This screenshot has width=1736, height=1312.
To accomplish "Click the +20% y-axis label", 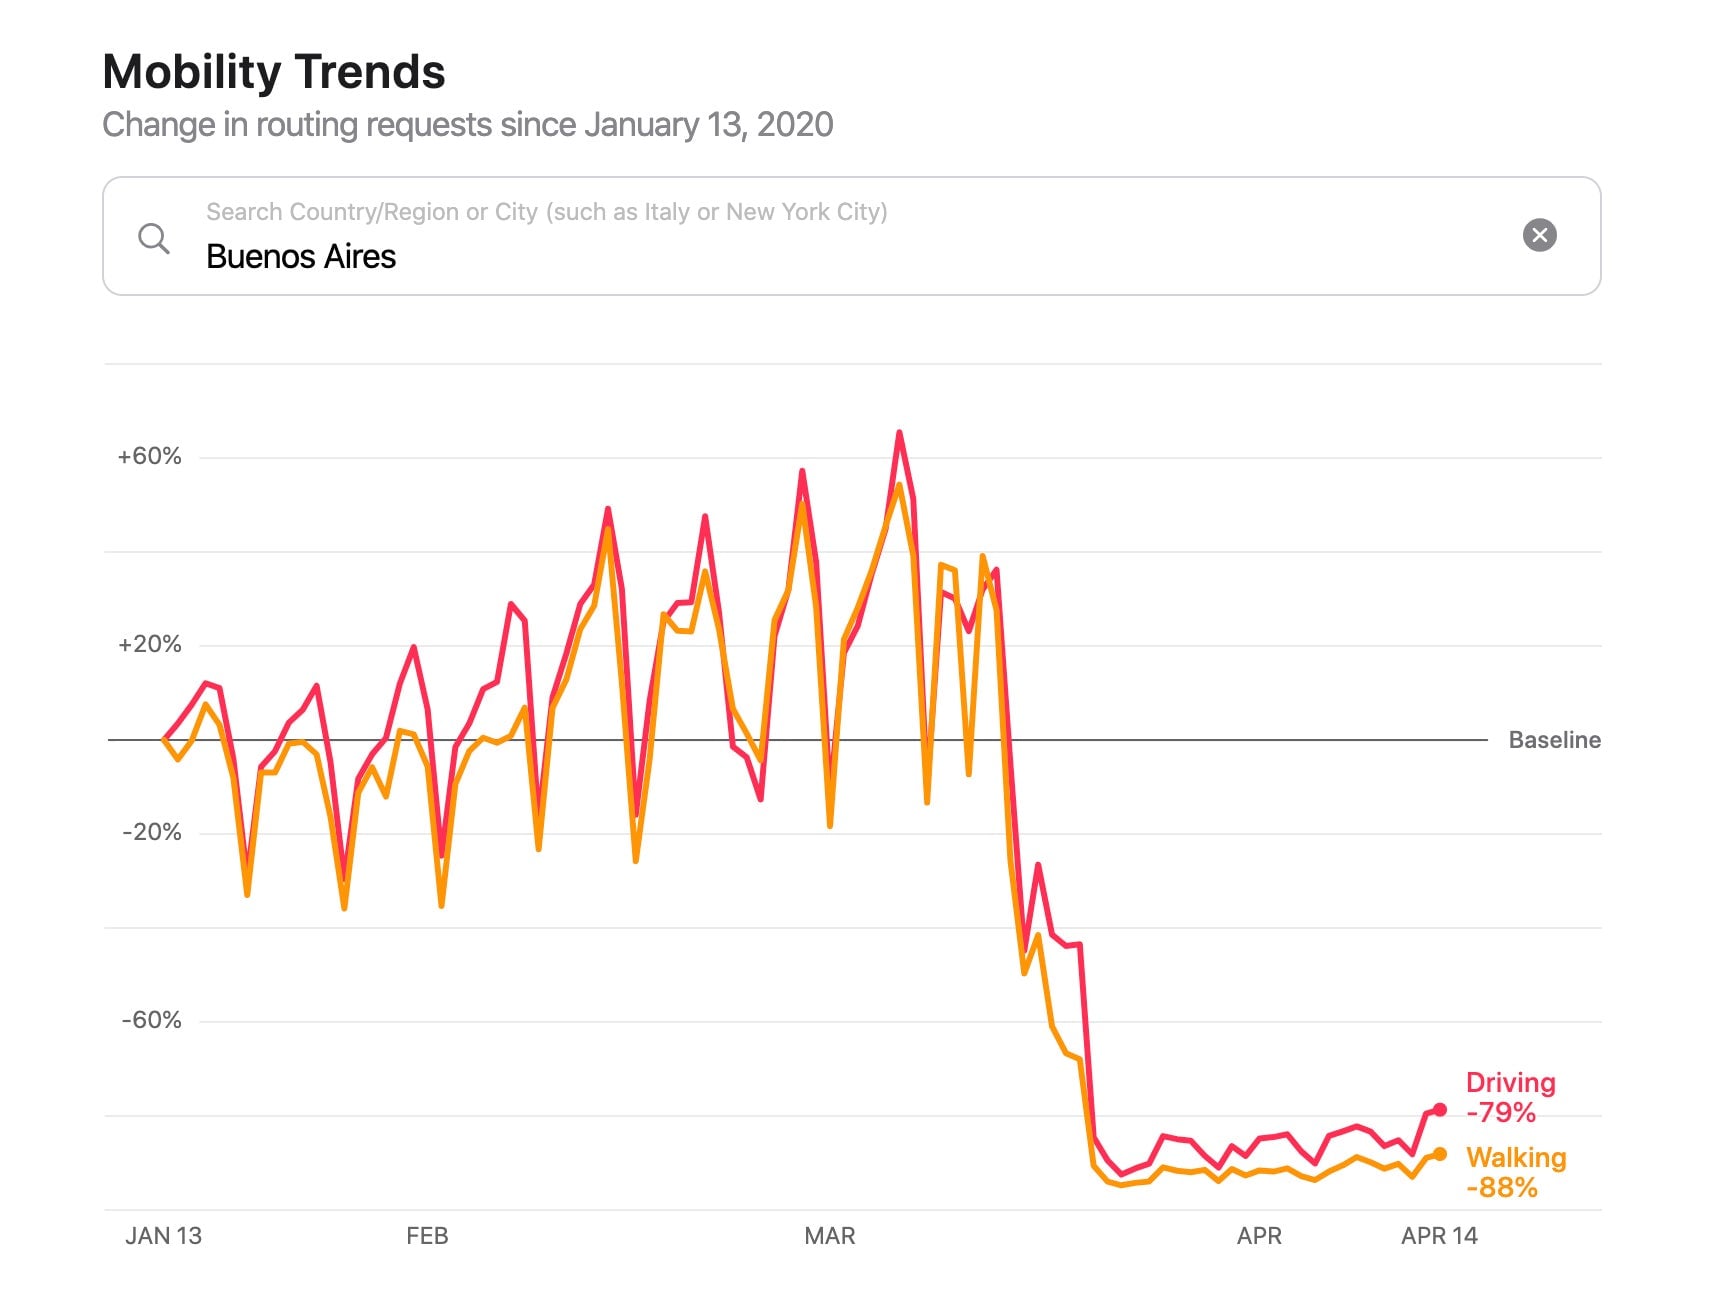I will 149,644.
